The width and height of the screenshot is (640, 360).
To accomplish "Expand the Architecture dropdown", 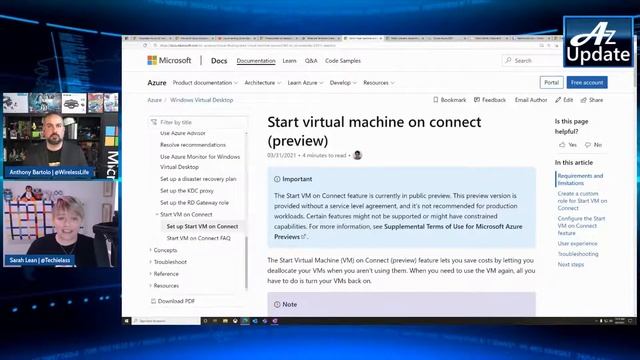I will point(262,83).
